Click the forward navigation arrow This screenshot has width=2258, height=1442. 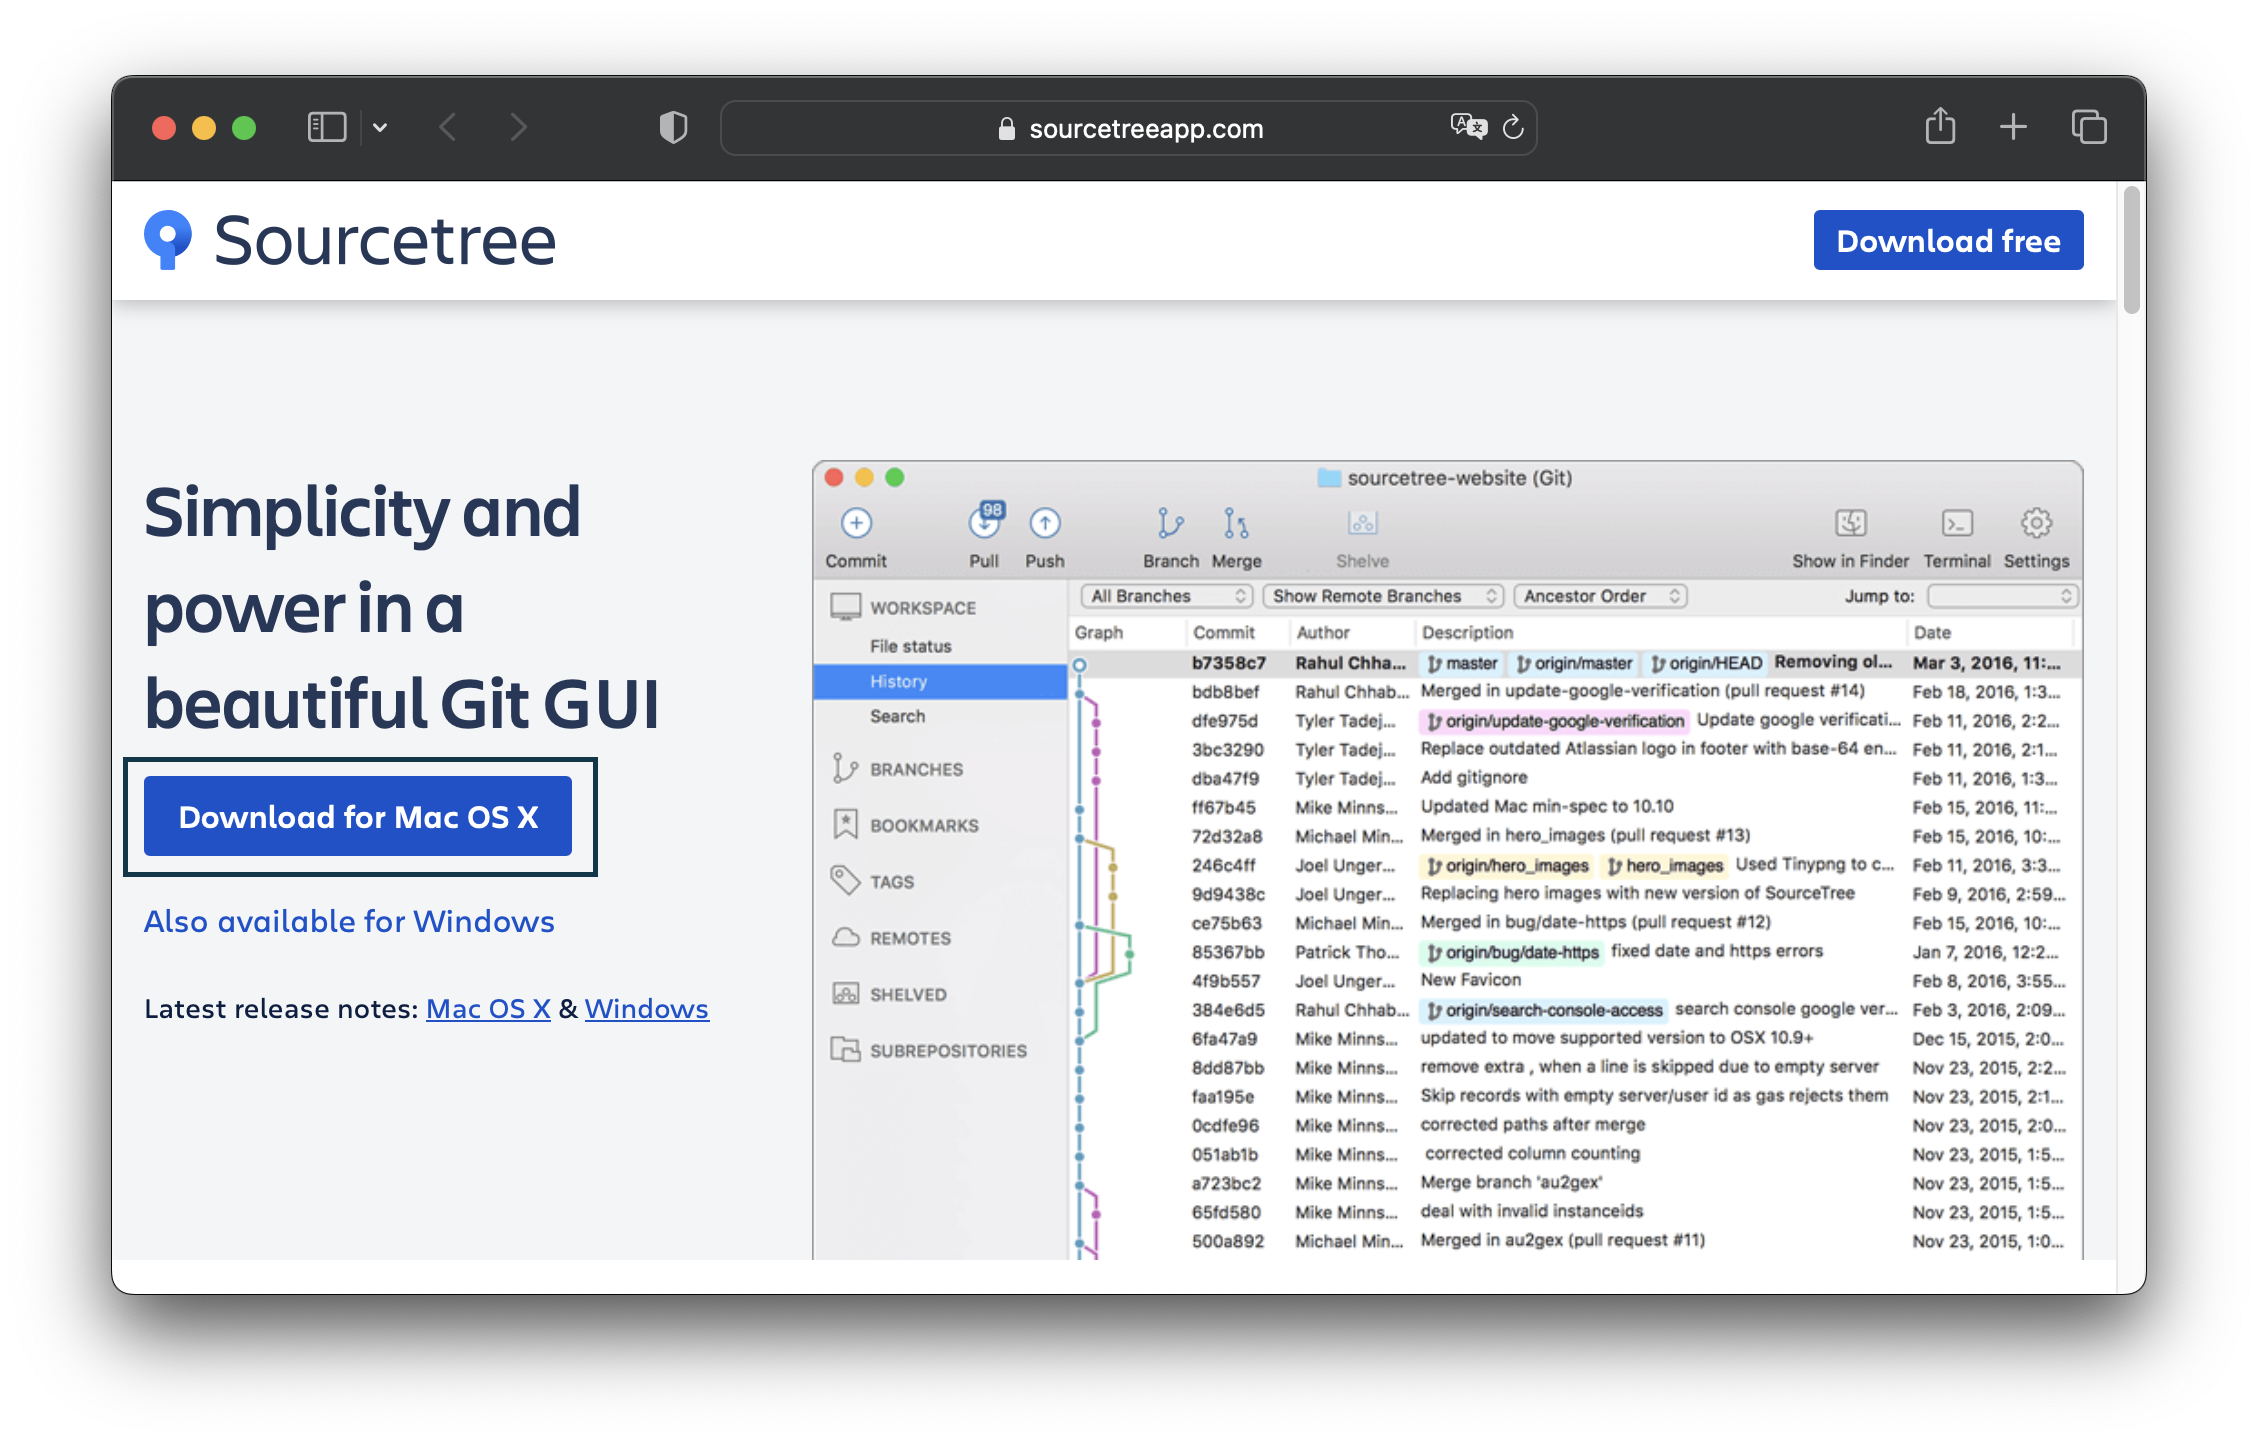(x=518, y=128)
